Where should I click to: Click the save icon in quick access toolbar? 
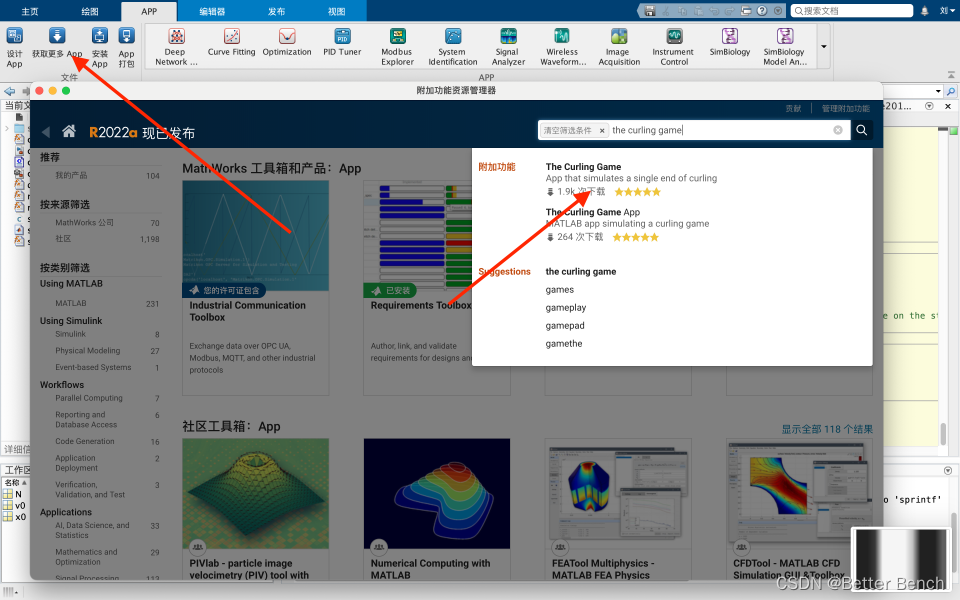(x=650, y=10)
